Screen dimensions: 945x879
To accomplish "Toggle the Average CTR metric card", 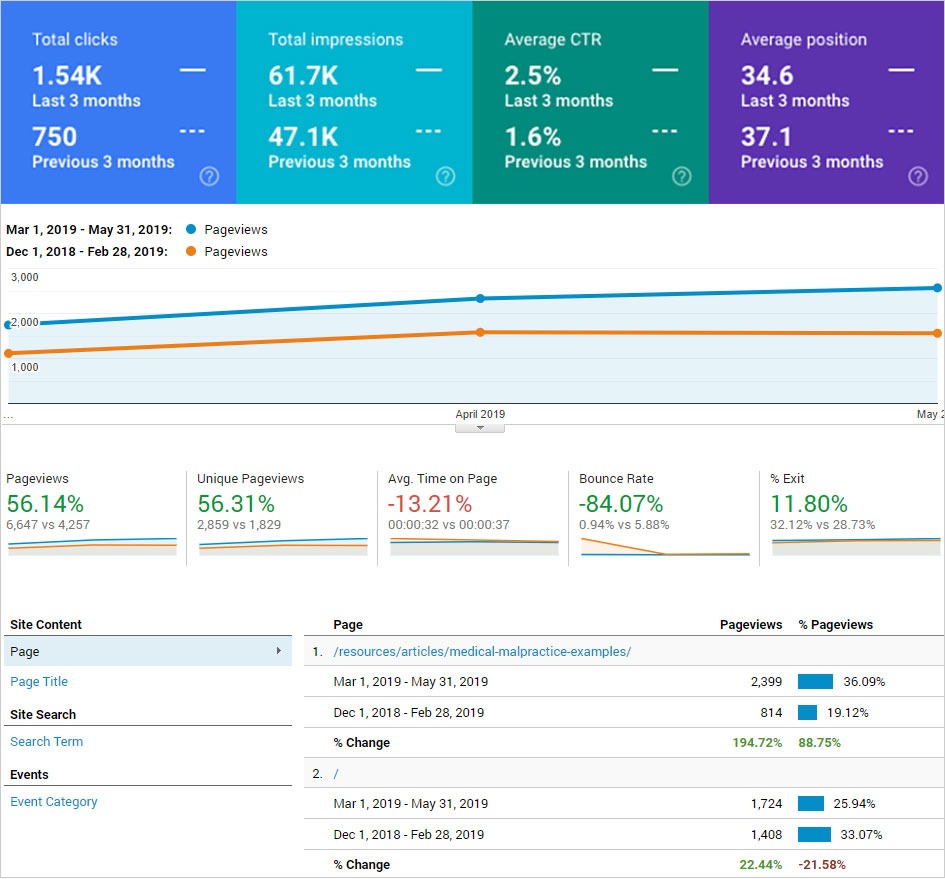I will pyautogui.click(x=591, y=102).
